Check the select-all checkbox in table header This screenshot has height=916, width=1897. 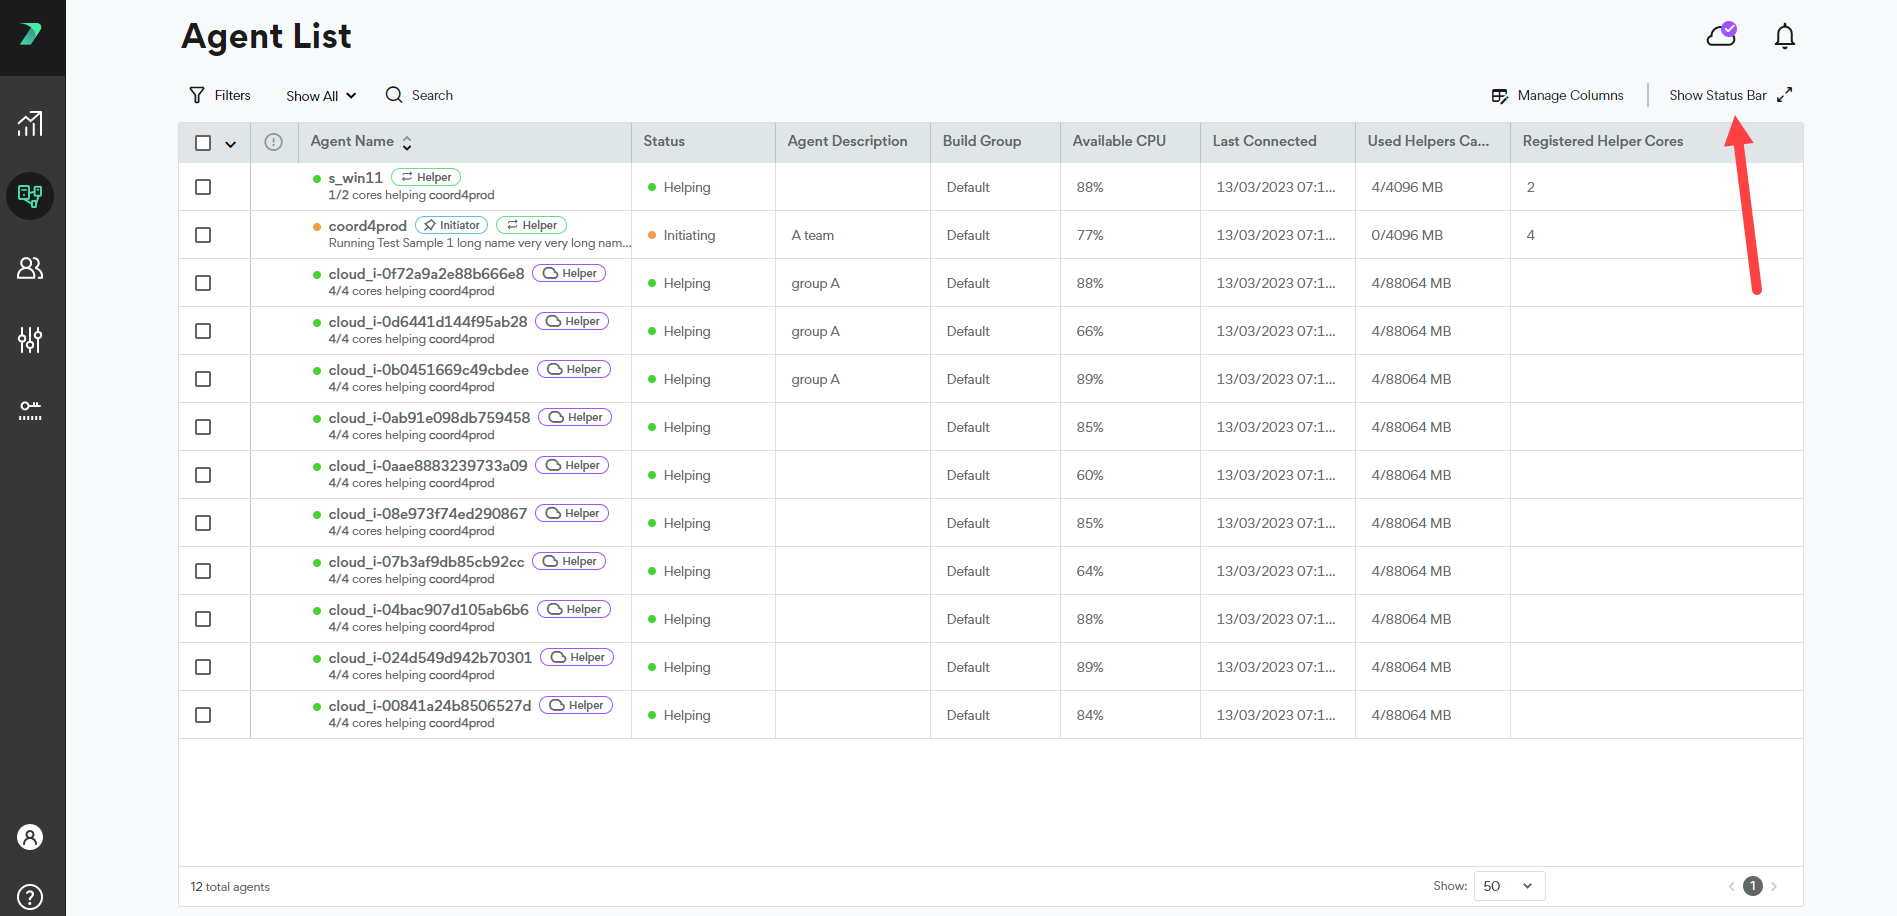click(203, 143)
